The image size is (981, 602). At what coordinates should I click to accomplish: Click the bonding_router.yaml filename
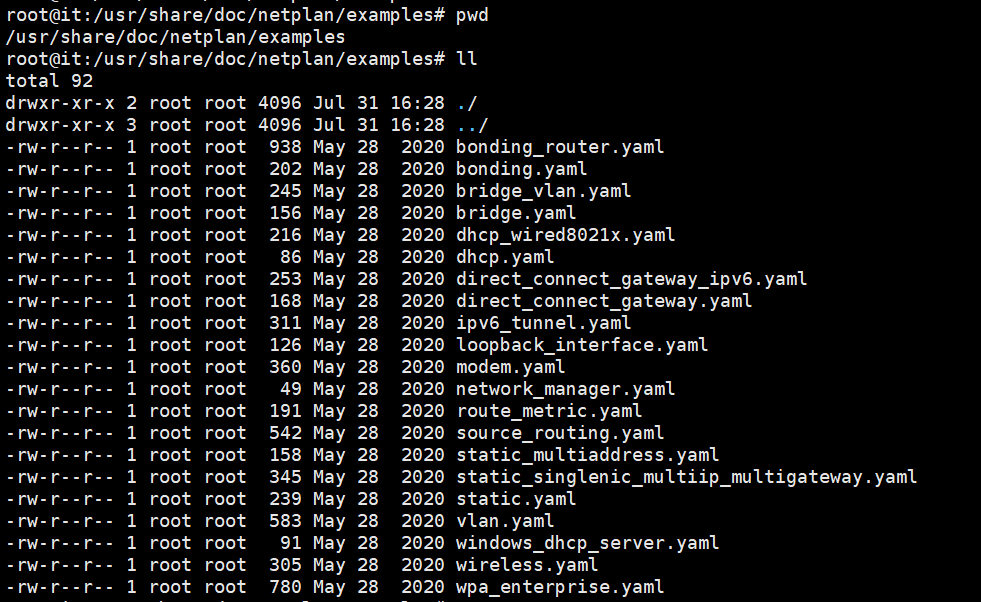(x=560, y=148)
